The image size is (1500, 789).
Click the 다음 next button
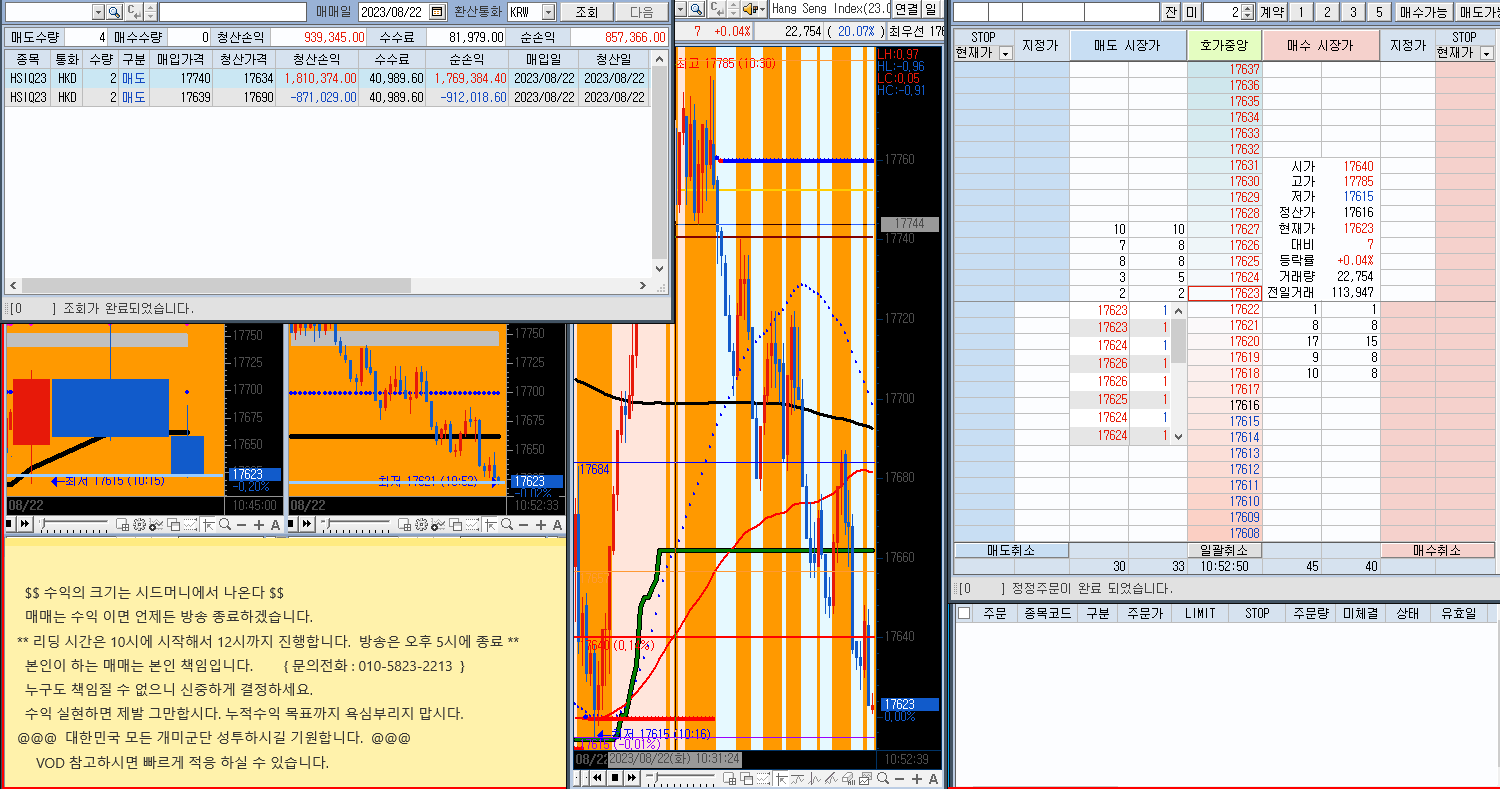[642, 12]
